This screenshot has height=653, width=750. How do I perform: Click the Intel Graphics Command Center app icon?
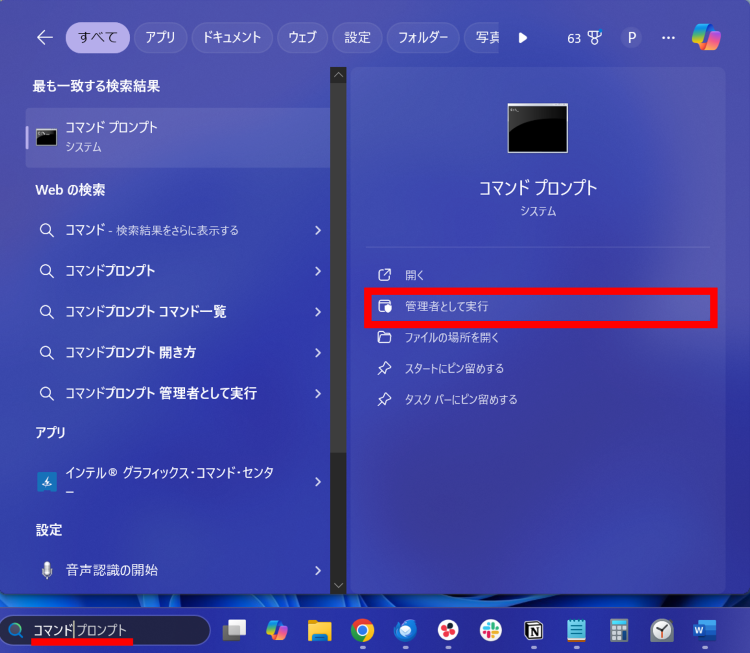47,482
